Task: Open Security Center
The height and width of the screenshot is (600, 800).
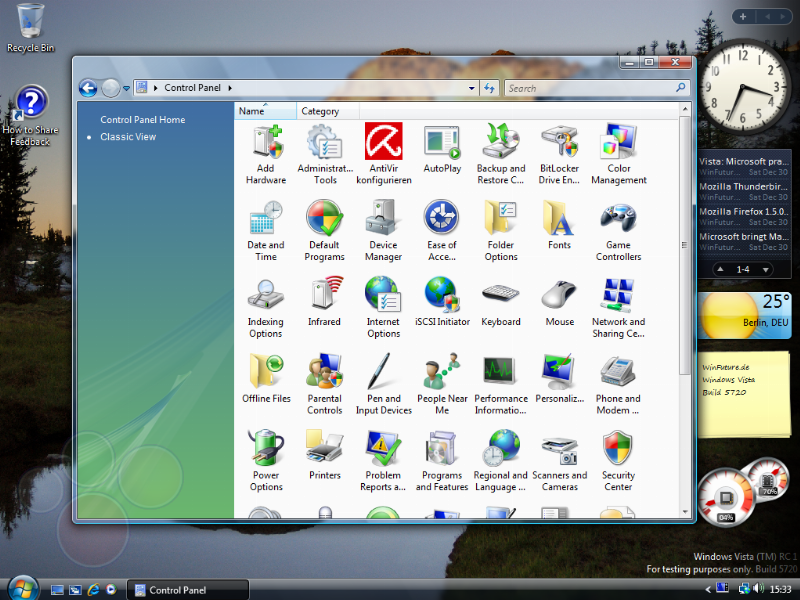Action: (x=618, y=461)
